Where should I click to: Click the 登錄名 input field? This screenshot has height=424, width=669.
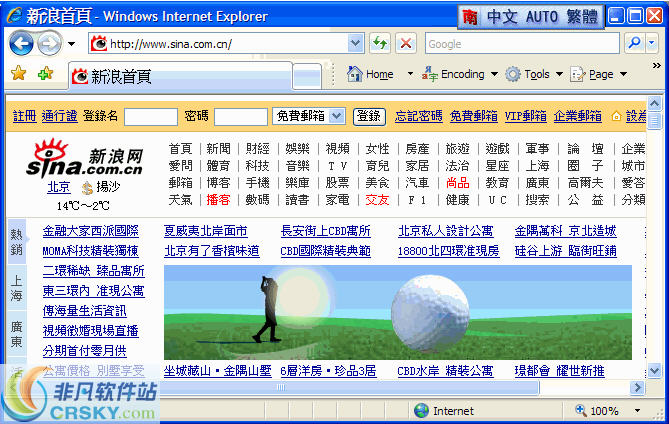(151, 116)
